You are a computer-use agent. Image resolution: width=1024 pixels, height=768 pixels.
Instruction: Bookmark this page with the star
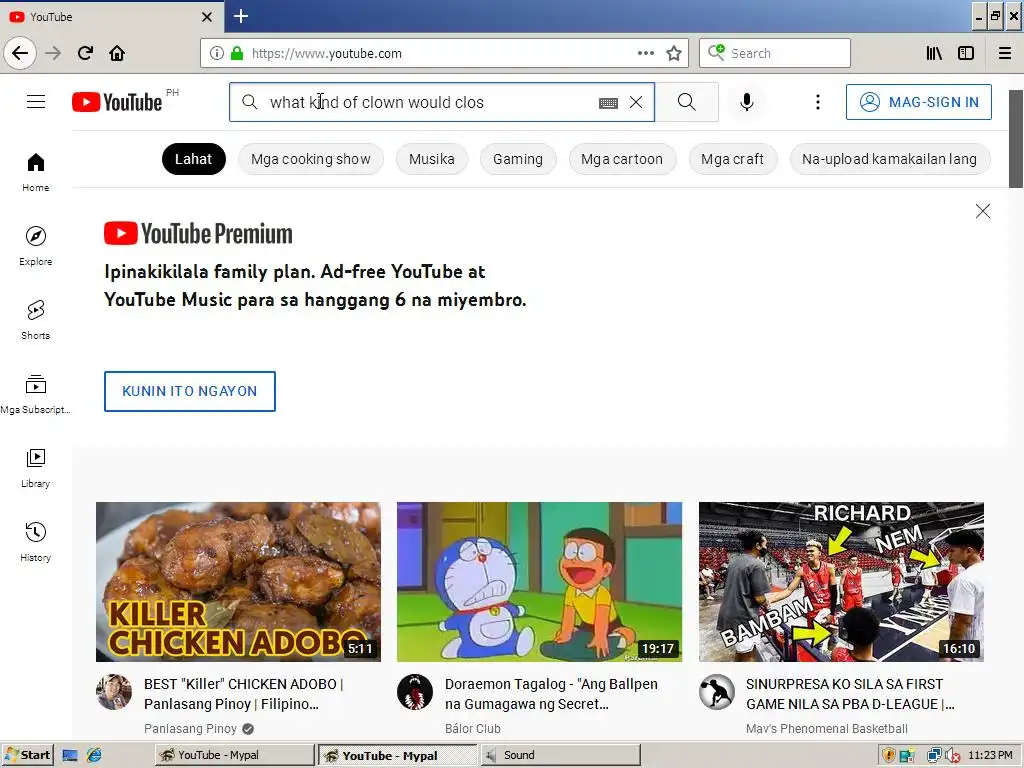674,53
